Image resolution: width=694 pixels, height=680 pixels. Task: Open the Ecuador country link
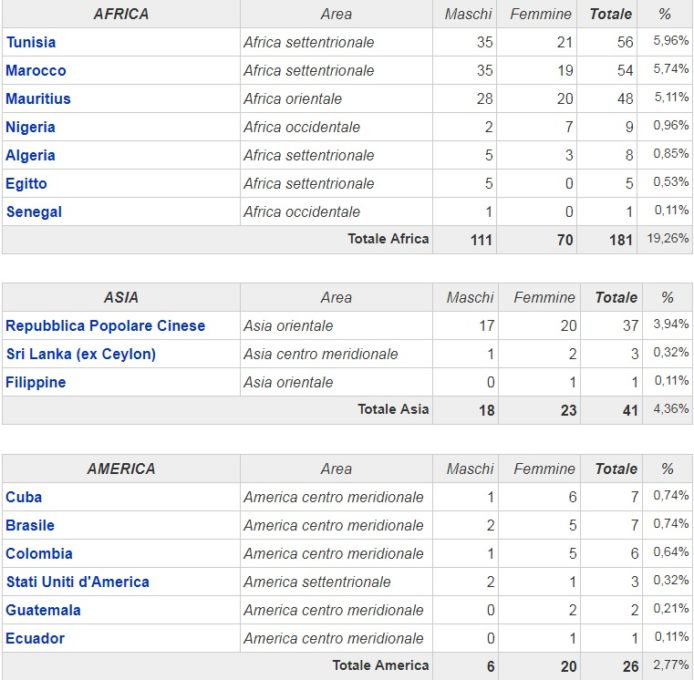(x=35, y=638)
